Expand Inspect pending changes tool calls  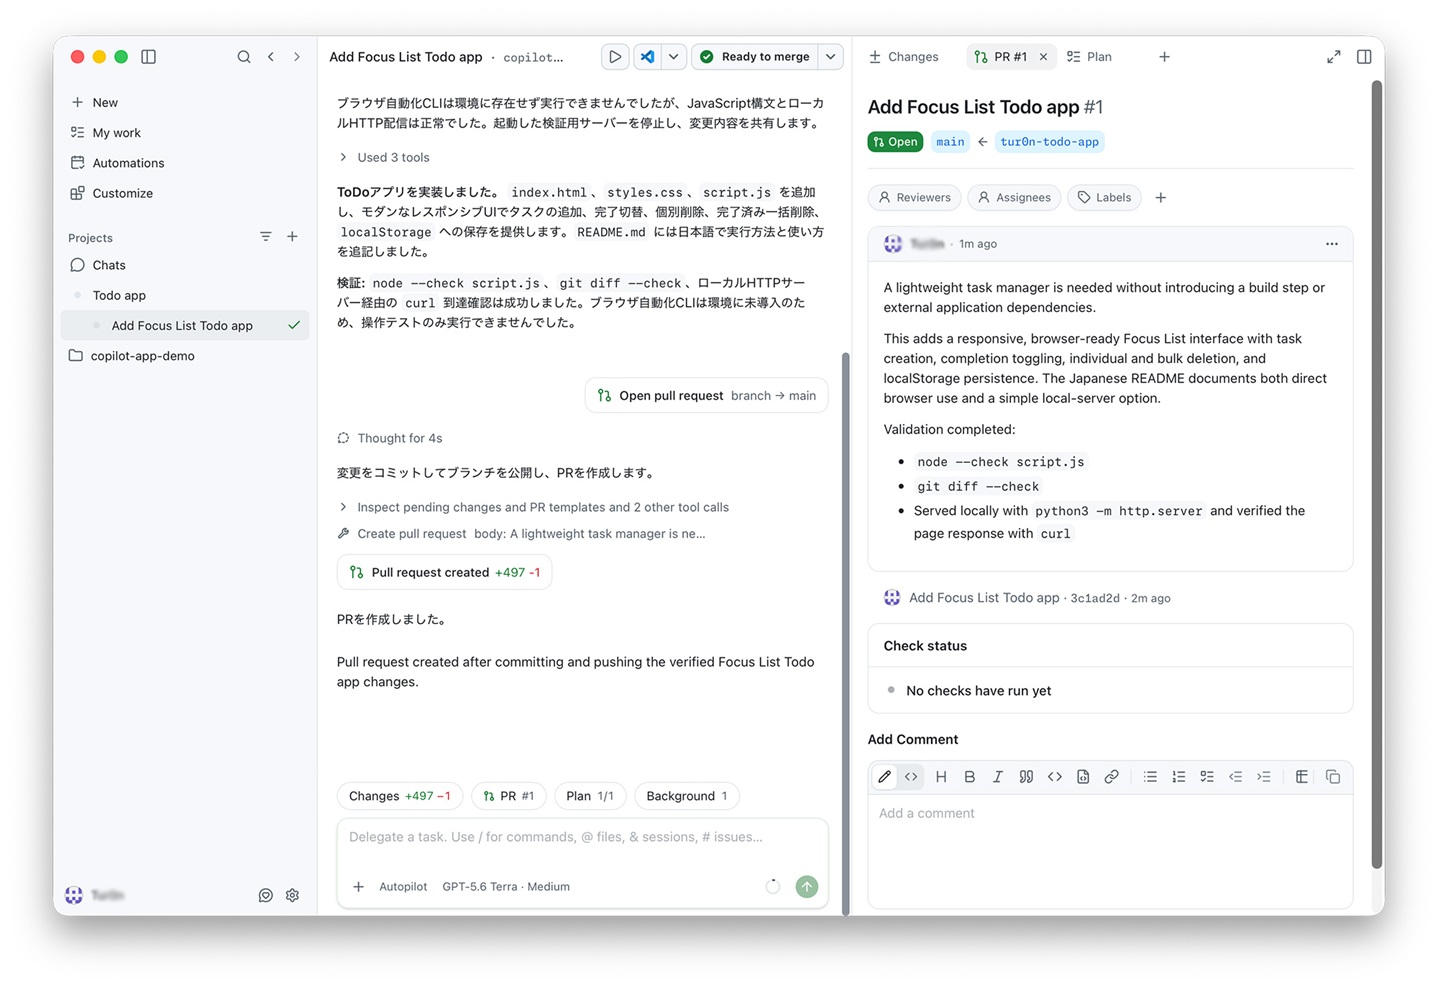(534, 508)
